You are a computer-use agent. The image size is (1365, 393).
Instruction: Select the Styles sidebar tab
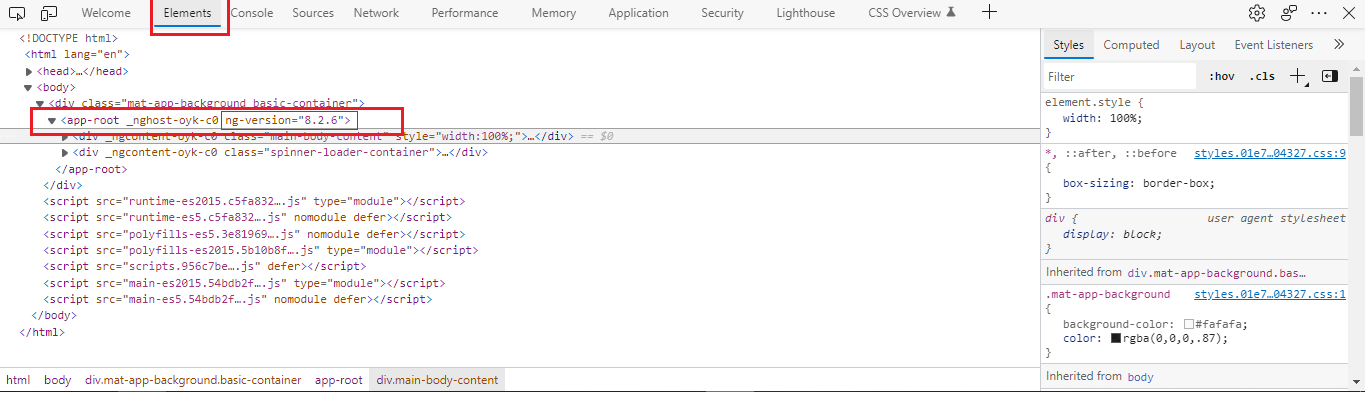point(1068,45)
